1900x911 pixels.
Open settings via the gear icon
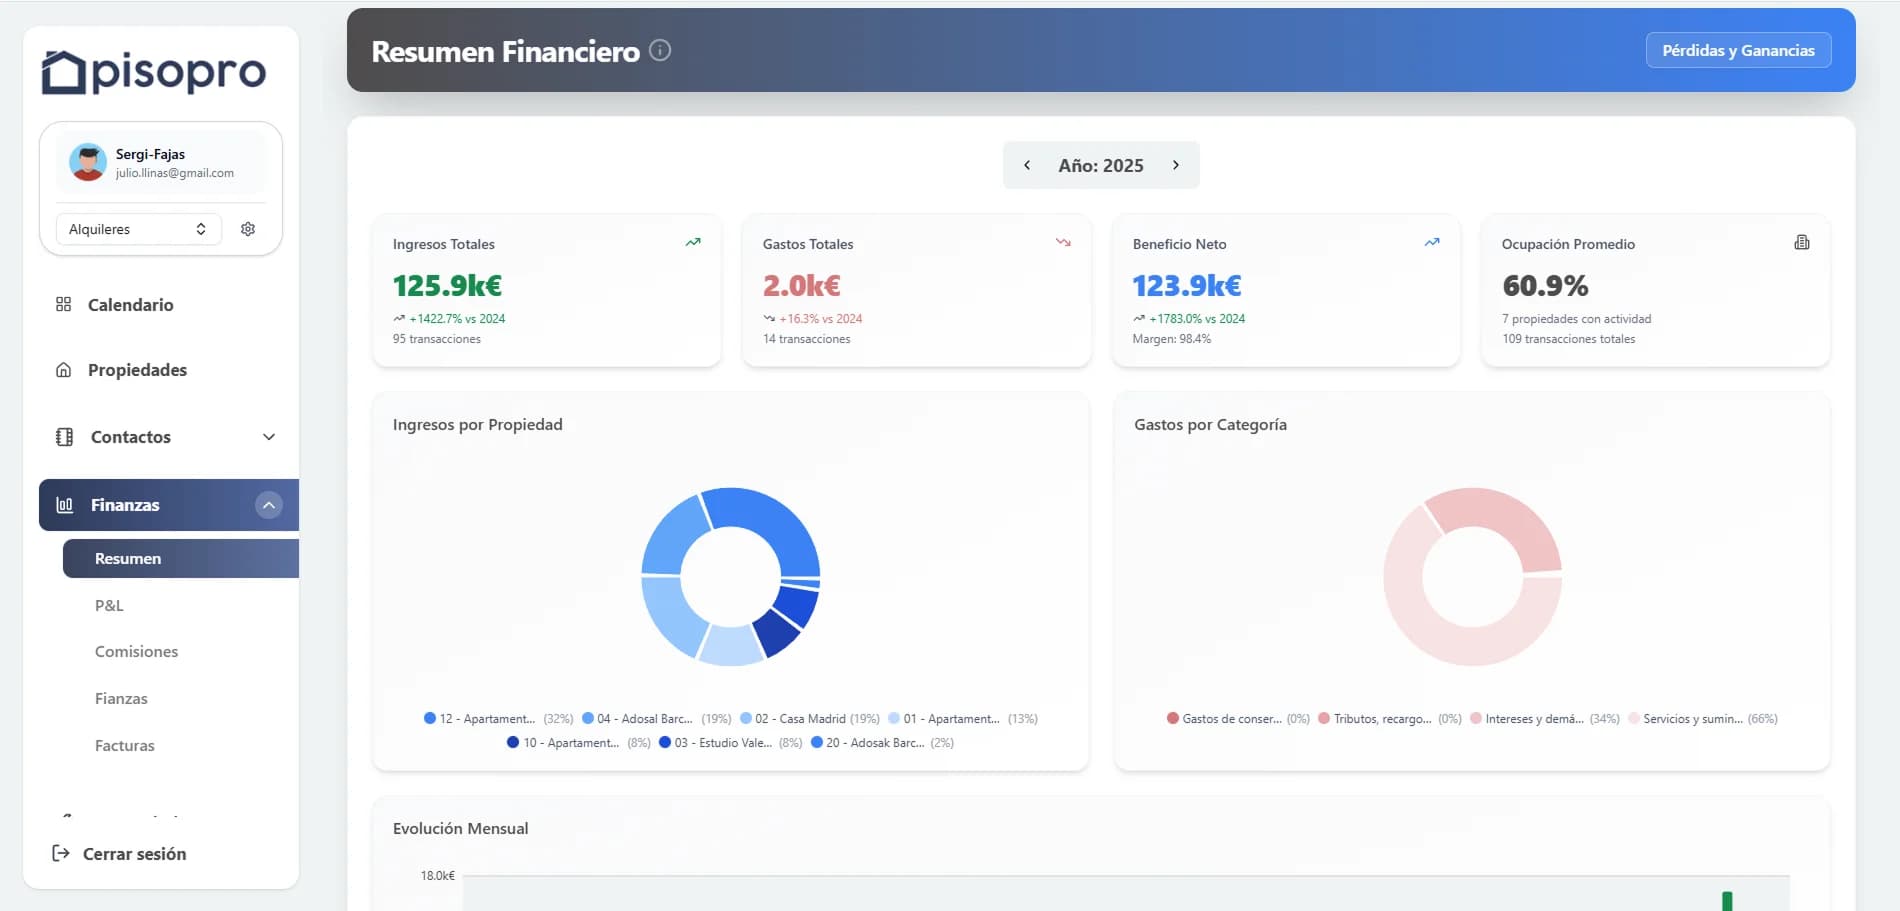248,229
